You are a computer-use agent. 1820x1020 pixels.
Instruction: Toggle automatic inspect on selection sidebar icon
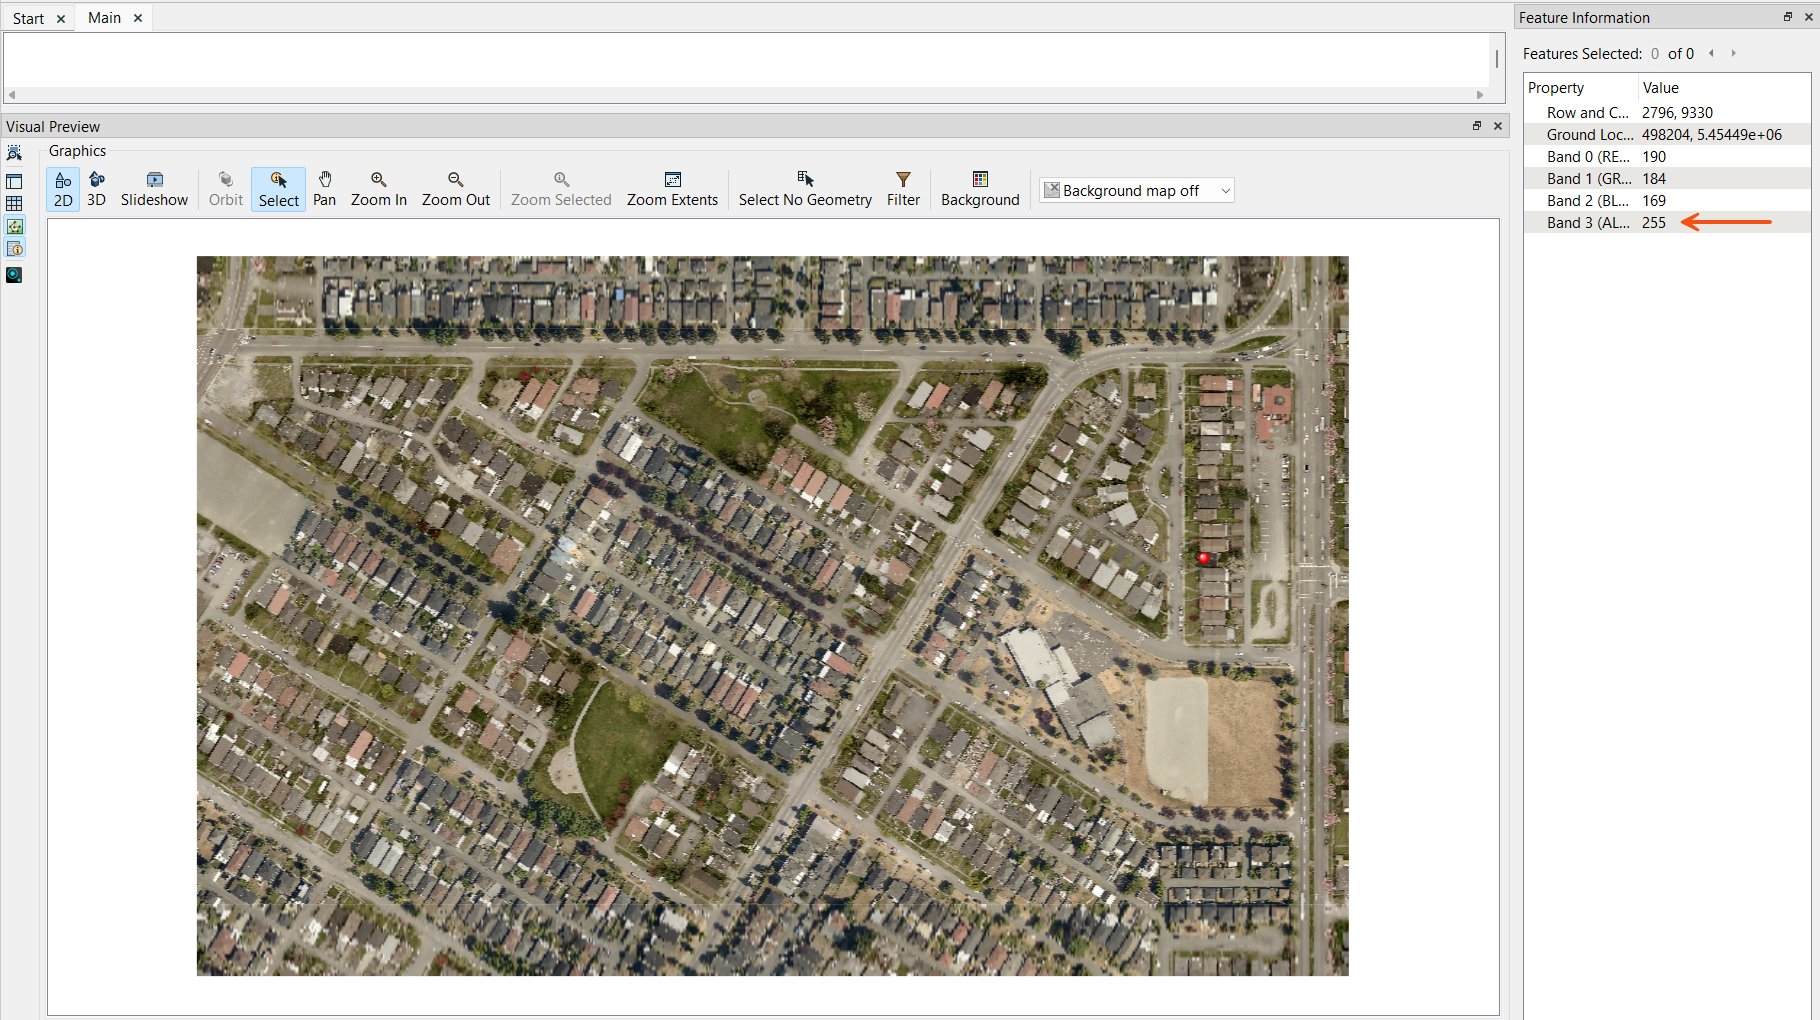point(14,153)
